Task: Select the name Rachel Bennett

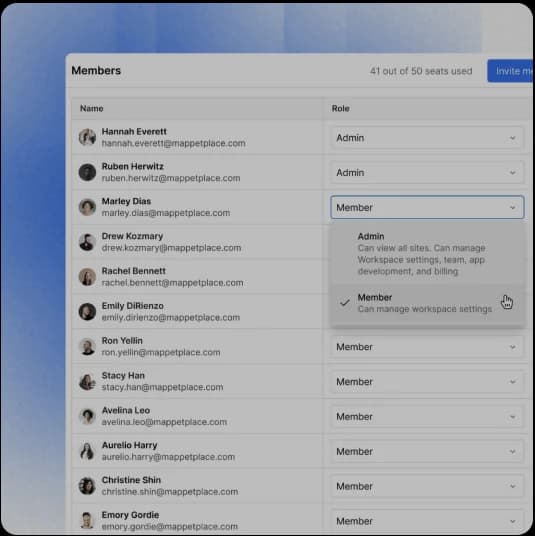Action: click(134, 271)
